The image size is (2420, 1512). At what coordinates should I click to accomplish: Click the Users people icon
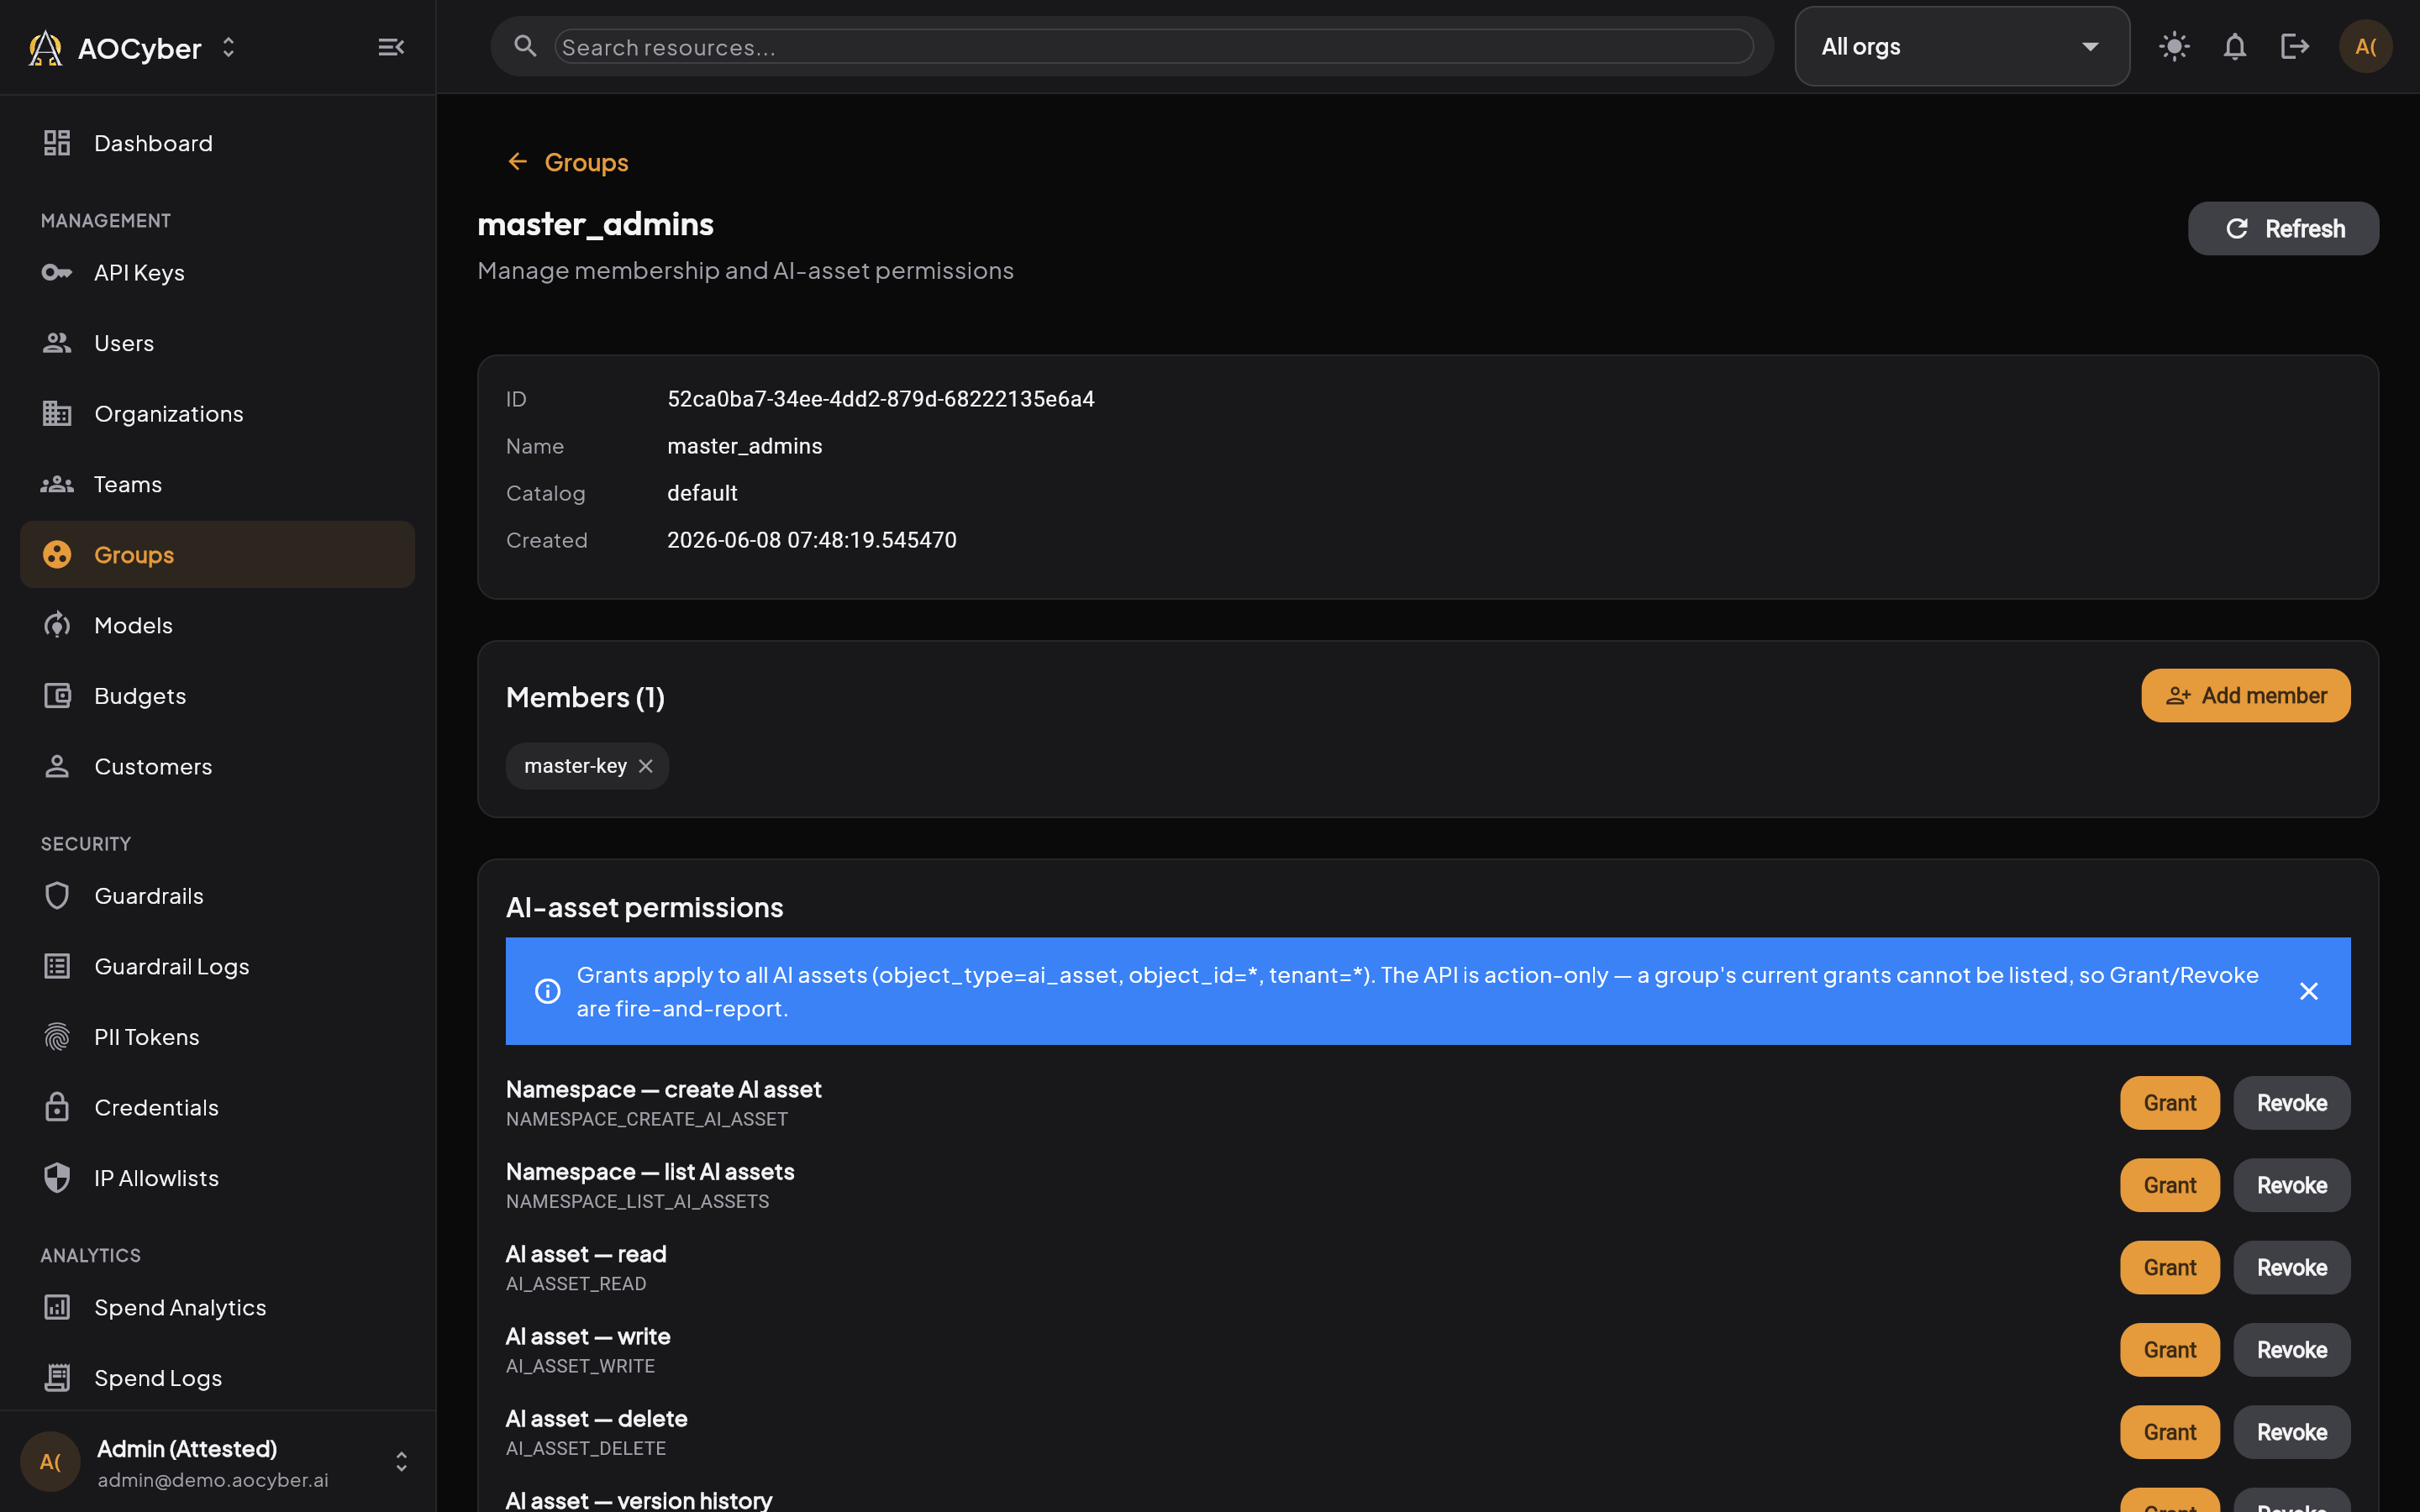click(x=57, y=343)
